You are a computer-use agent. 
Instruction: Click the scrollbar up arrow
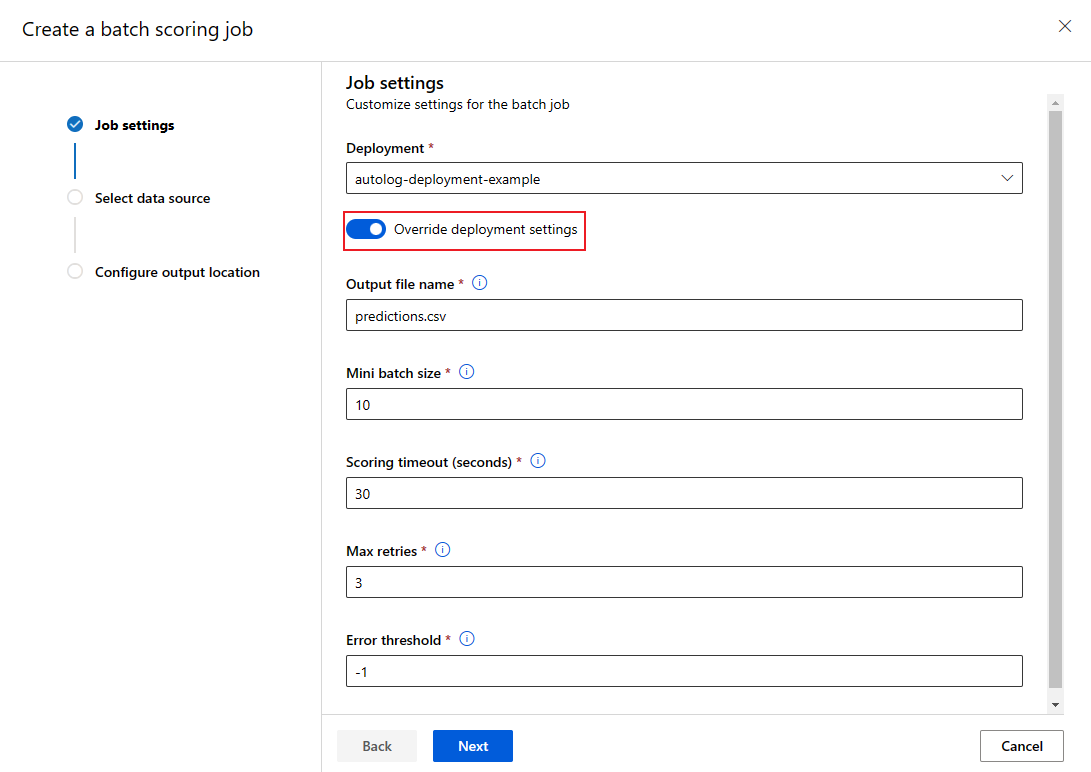pyautogui.click(x=1055, y=101)
